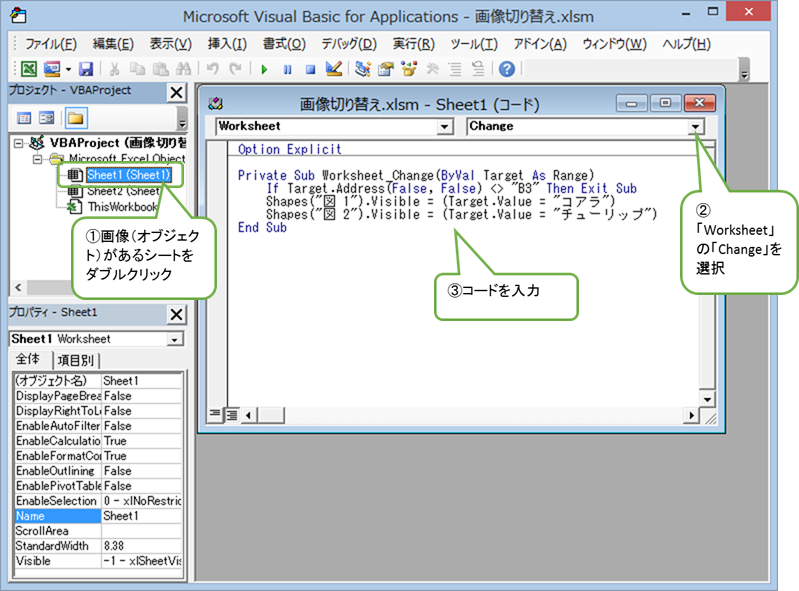The height and width of the screenshot is (591, 799).
Task: Collapse the VBAProject tree node
Action: click(18, 143)
